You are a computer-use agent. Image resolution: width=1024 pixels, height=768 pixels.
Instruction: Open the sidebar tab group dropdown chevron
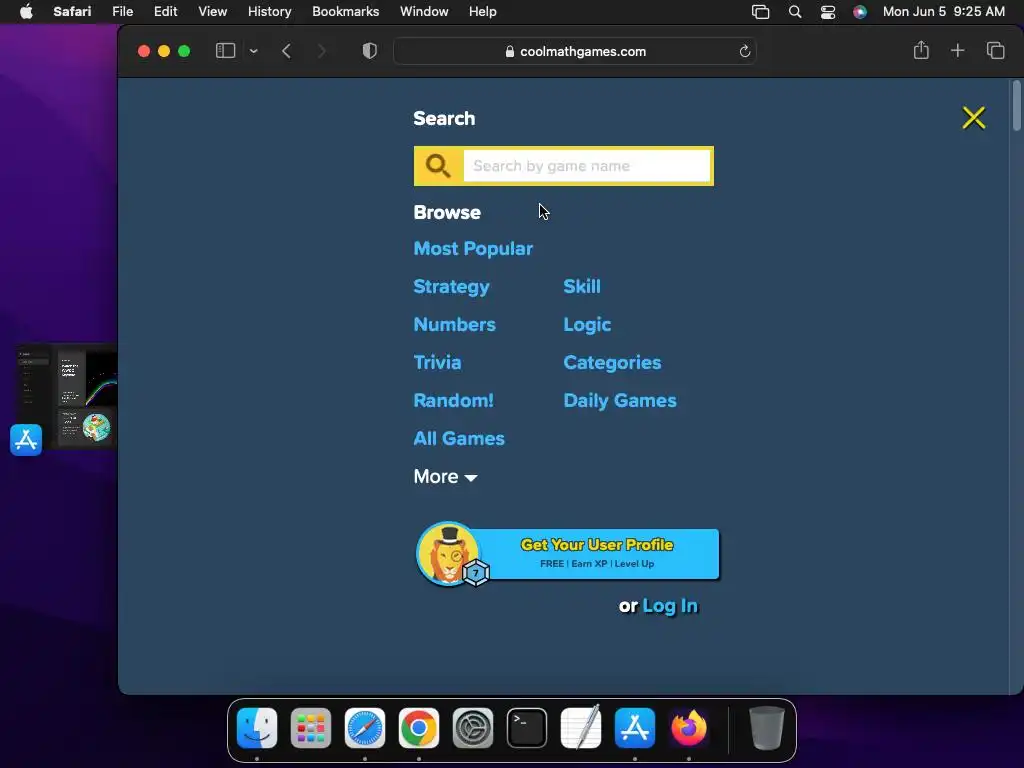(253, 51)
